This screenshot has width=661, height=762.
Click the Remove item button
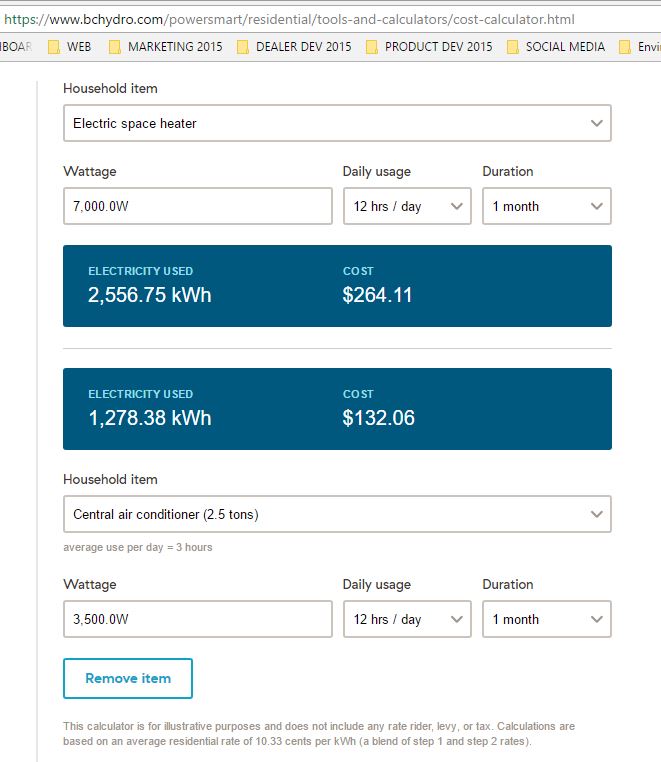(x=128, y=678)
